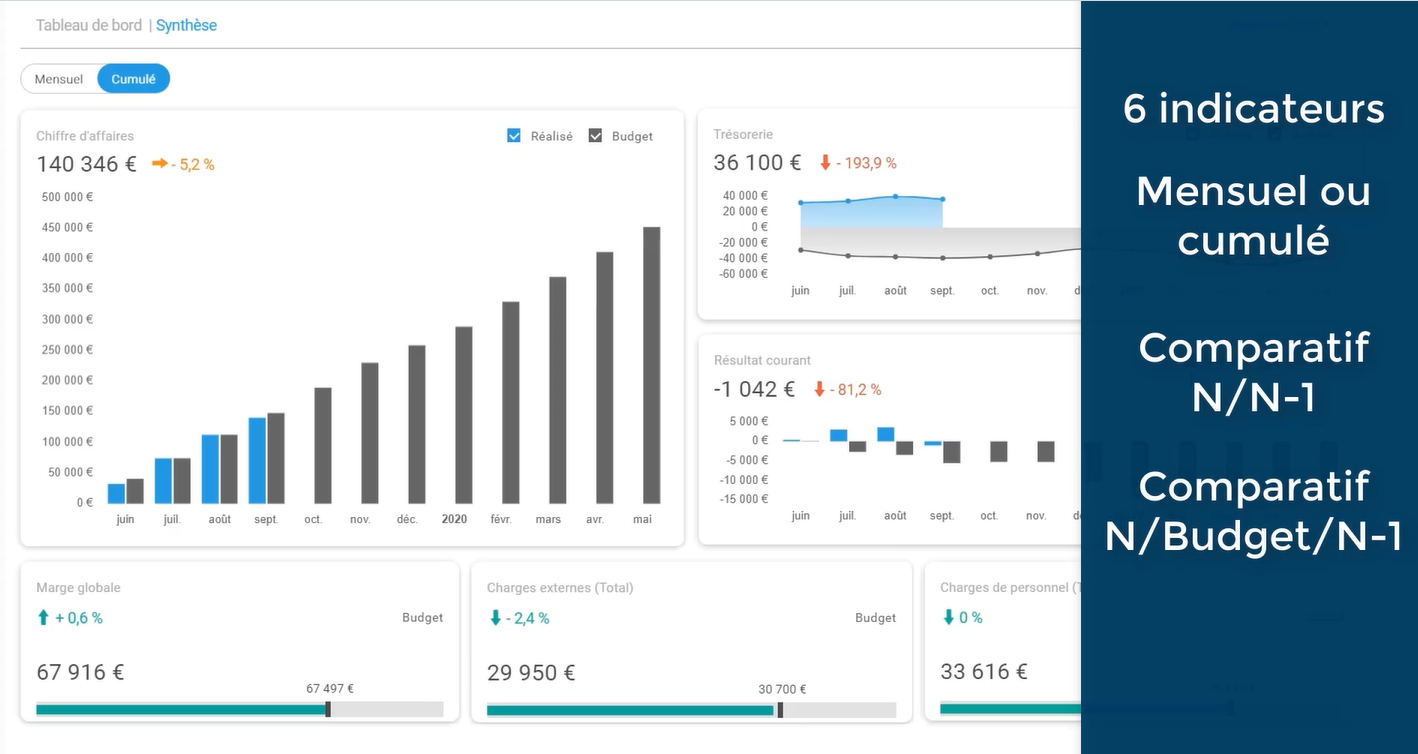The height and width of the screenshot is (754, 1418).
Task: Click the Trésorerie card title
Action: point(743,134)
